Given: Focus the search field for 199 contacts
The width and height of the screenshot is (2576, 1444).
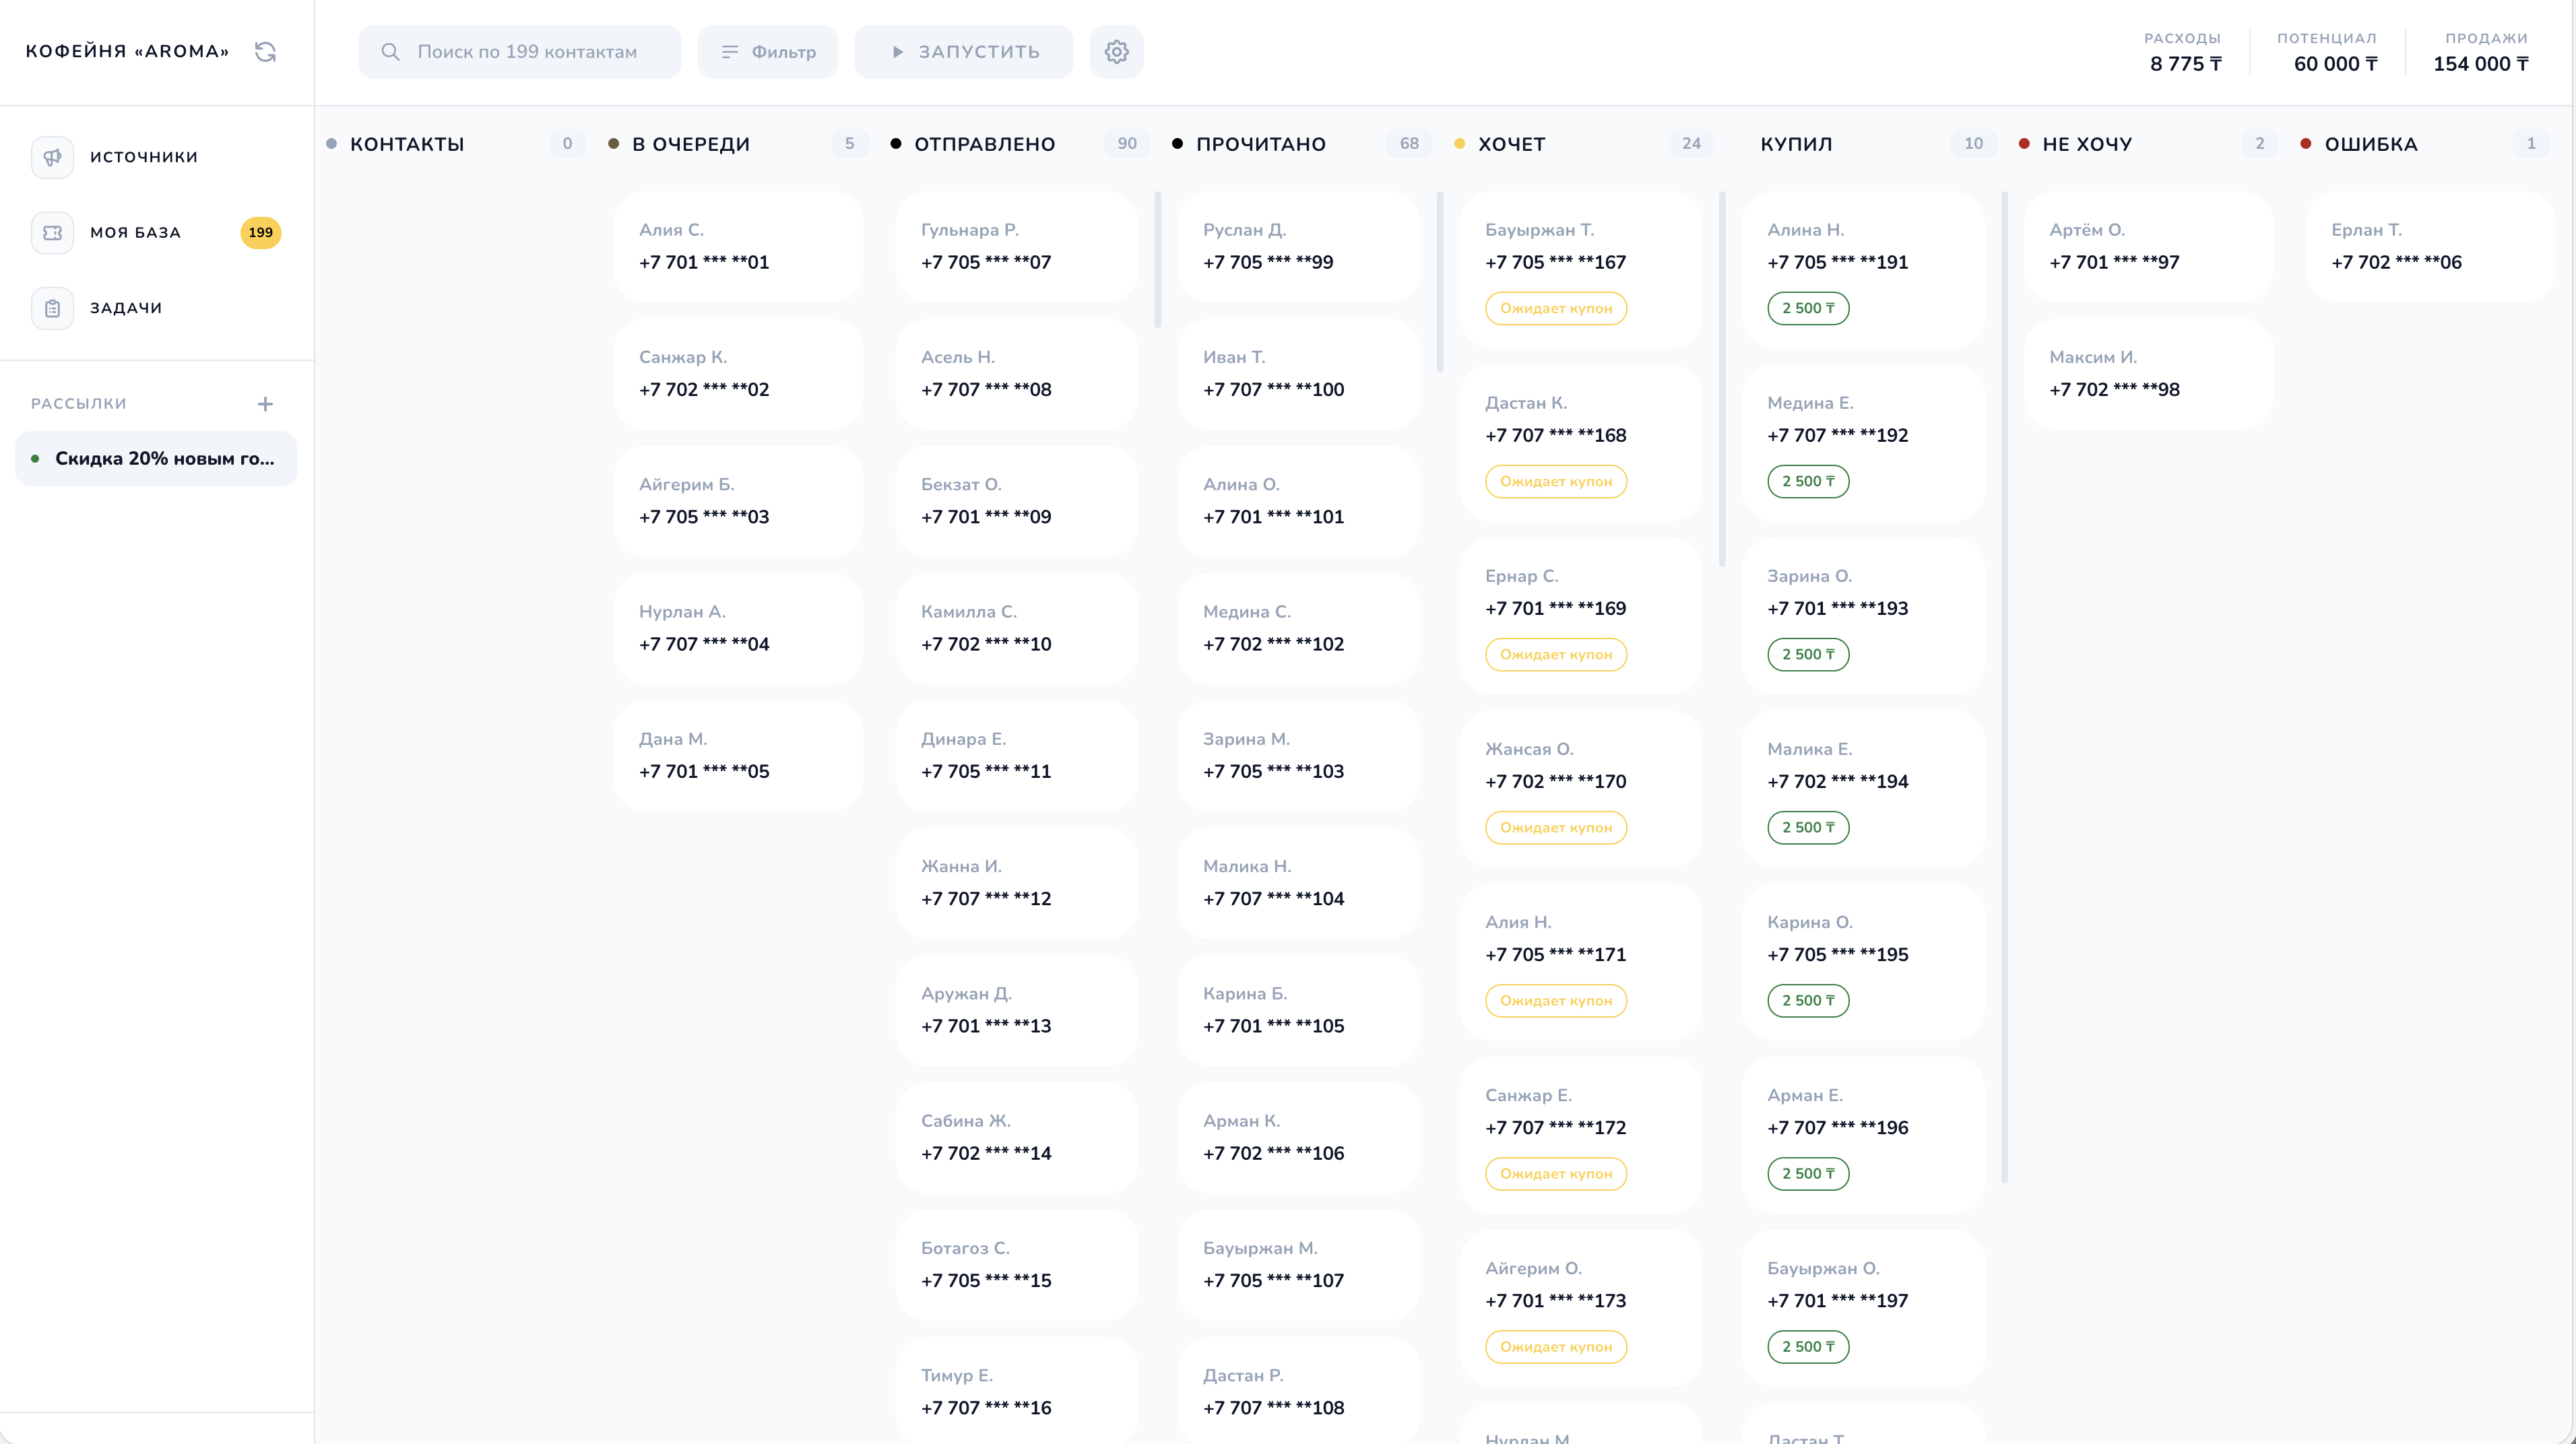Looking at the screenshot, I should coord(520,52).
